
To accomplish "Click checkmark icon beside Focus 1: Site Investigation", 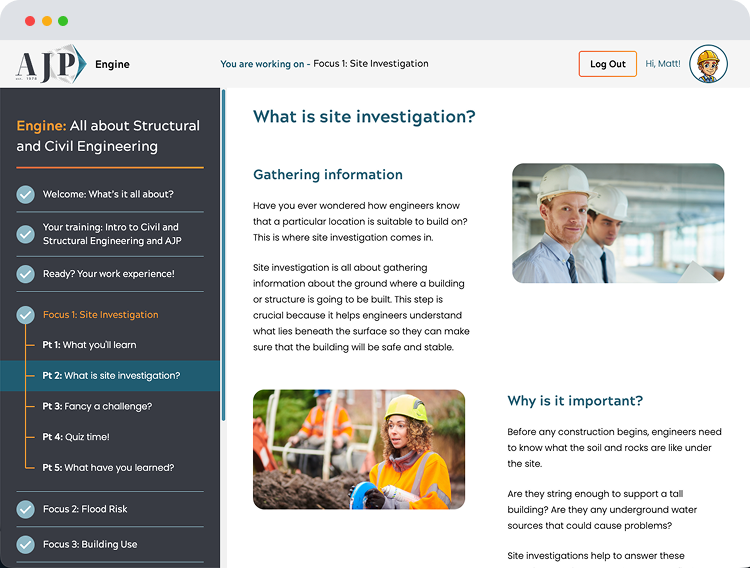I will tap(26, 315).
